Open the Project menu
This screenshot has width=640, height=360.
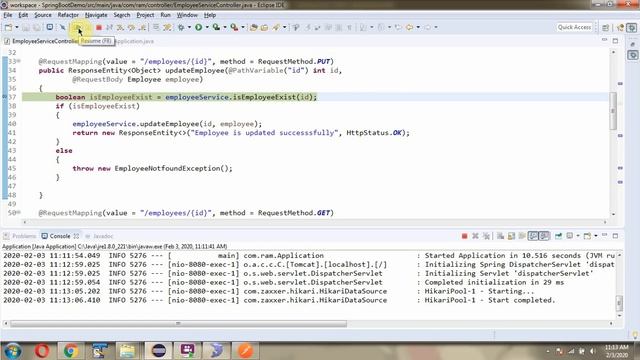tap(145, 15)
